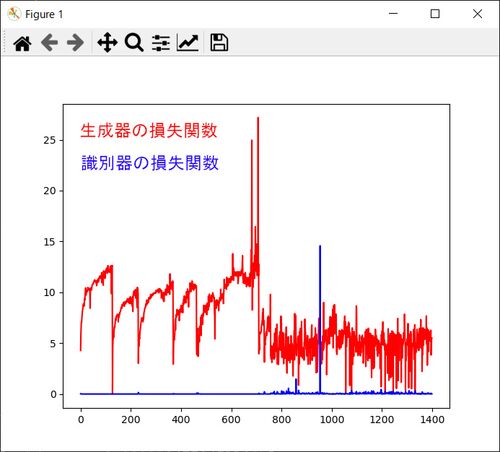The image size is (500, 452).
Task: Click the x-axis tick label 1400
Action: click(x=432, y=419)
